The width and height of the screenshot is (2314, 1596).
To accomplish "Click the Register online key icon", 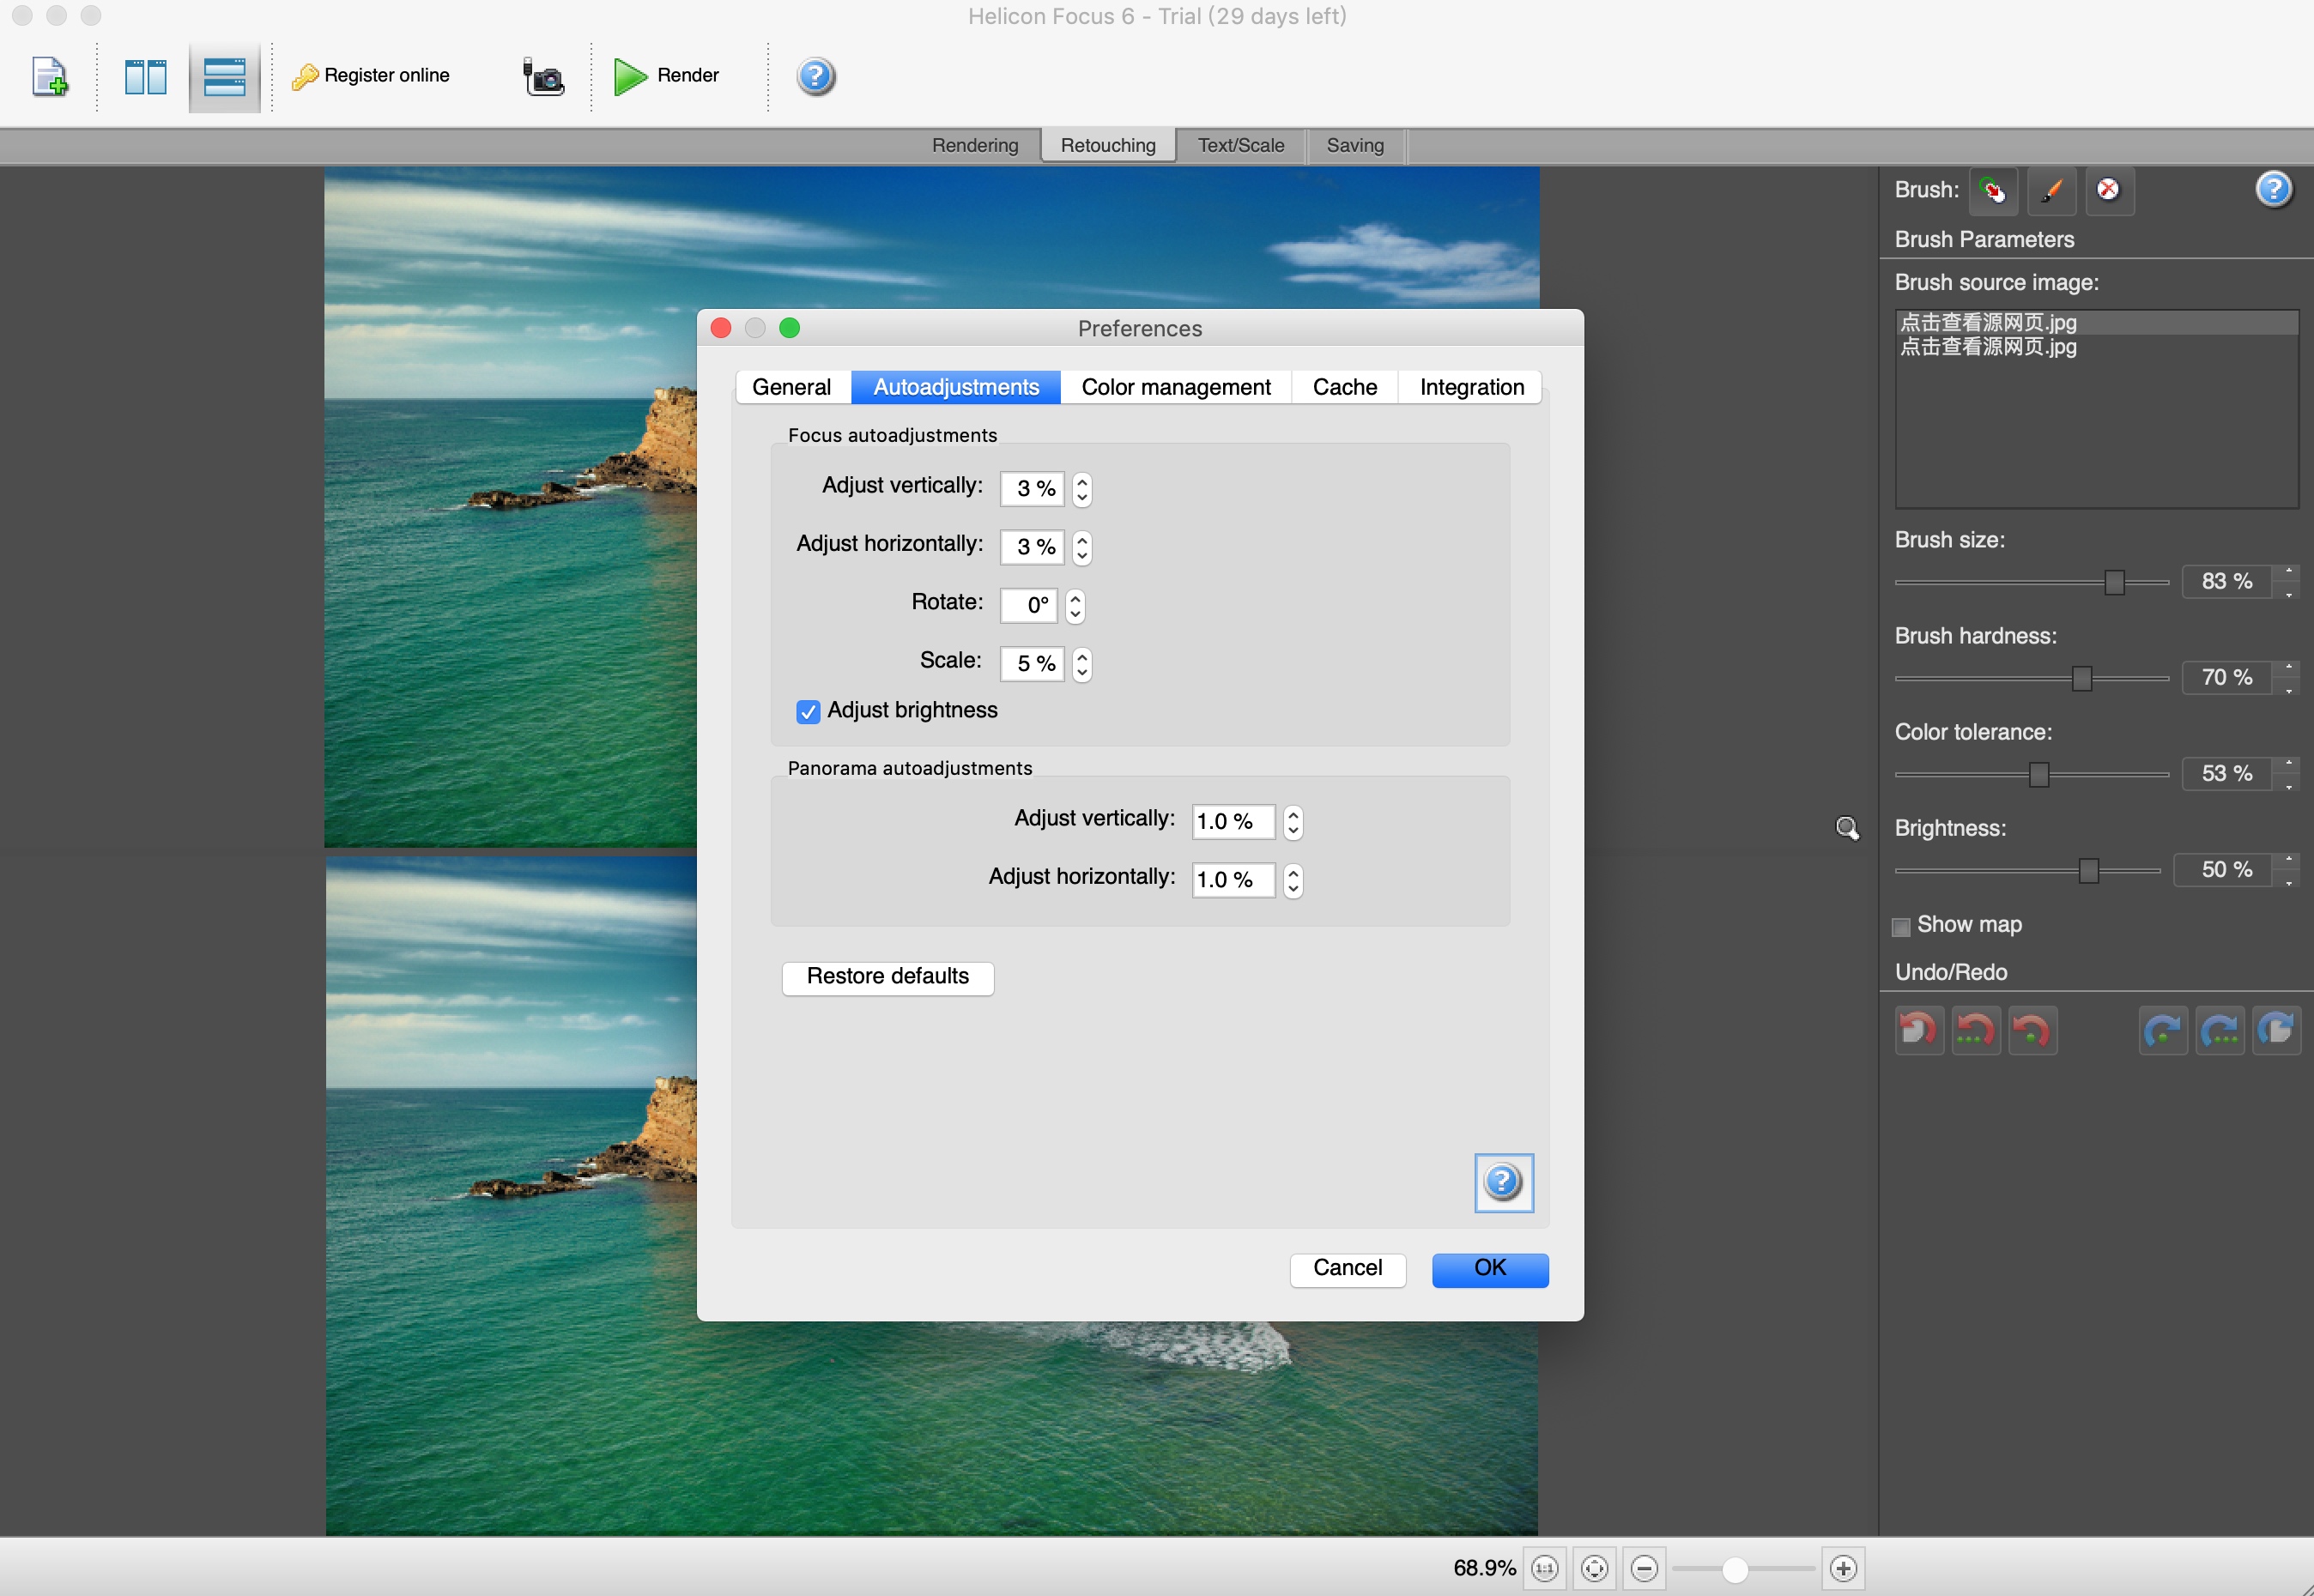I will pos(305,77).
